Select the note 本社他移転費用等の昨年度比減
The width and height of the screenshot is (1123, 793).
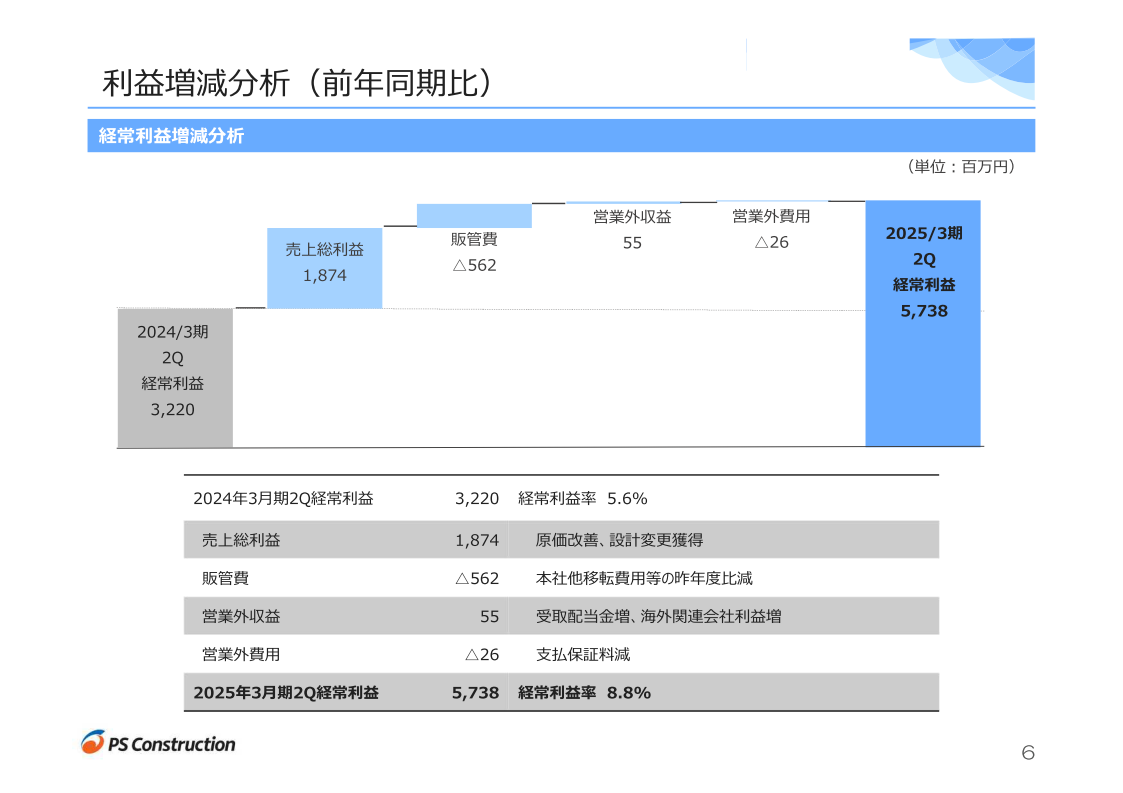tap(644, 578)
